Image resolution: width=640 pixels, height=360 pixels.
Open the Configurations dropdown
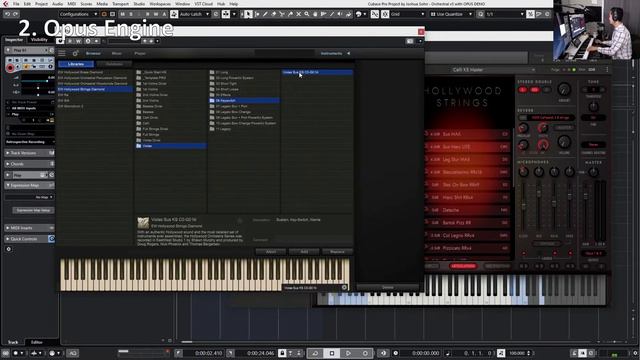(78, 14)
